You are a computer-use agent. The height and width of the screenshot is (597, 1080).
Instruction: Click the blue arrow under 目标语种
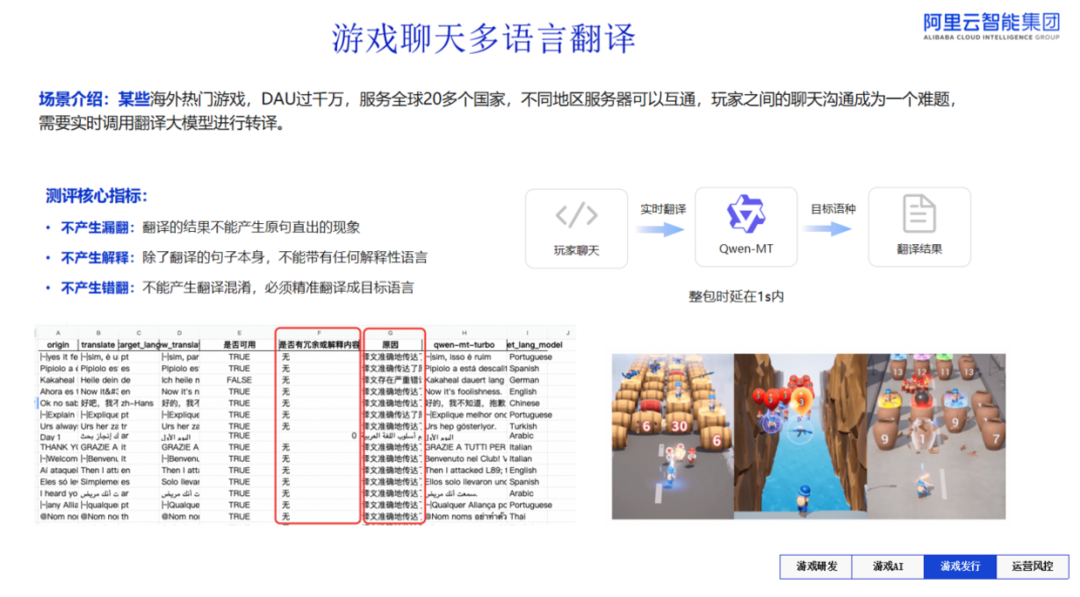tap(830, 229)
